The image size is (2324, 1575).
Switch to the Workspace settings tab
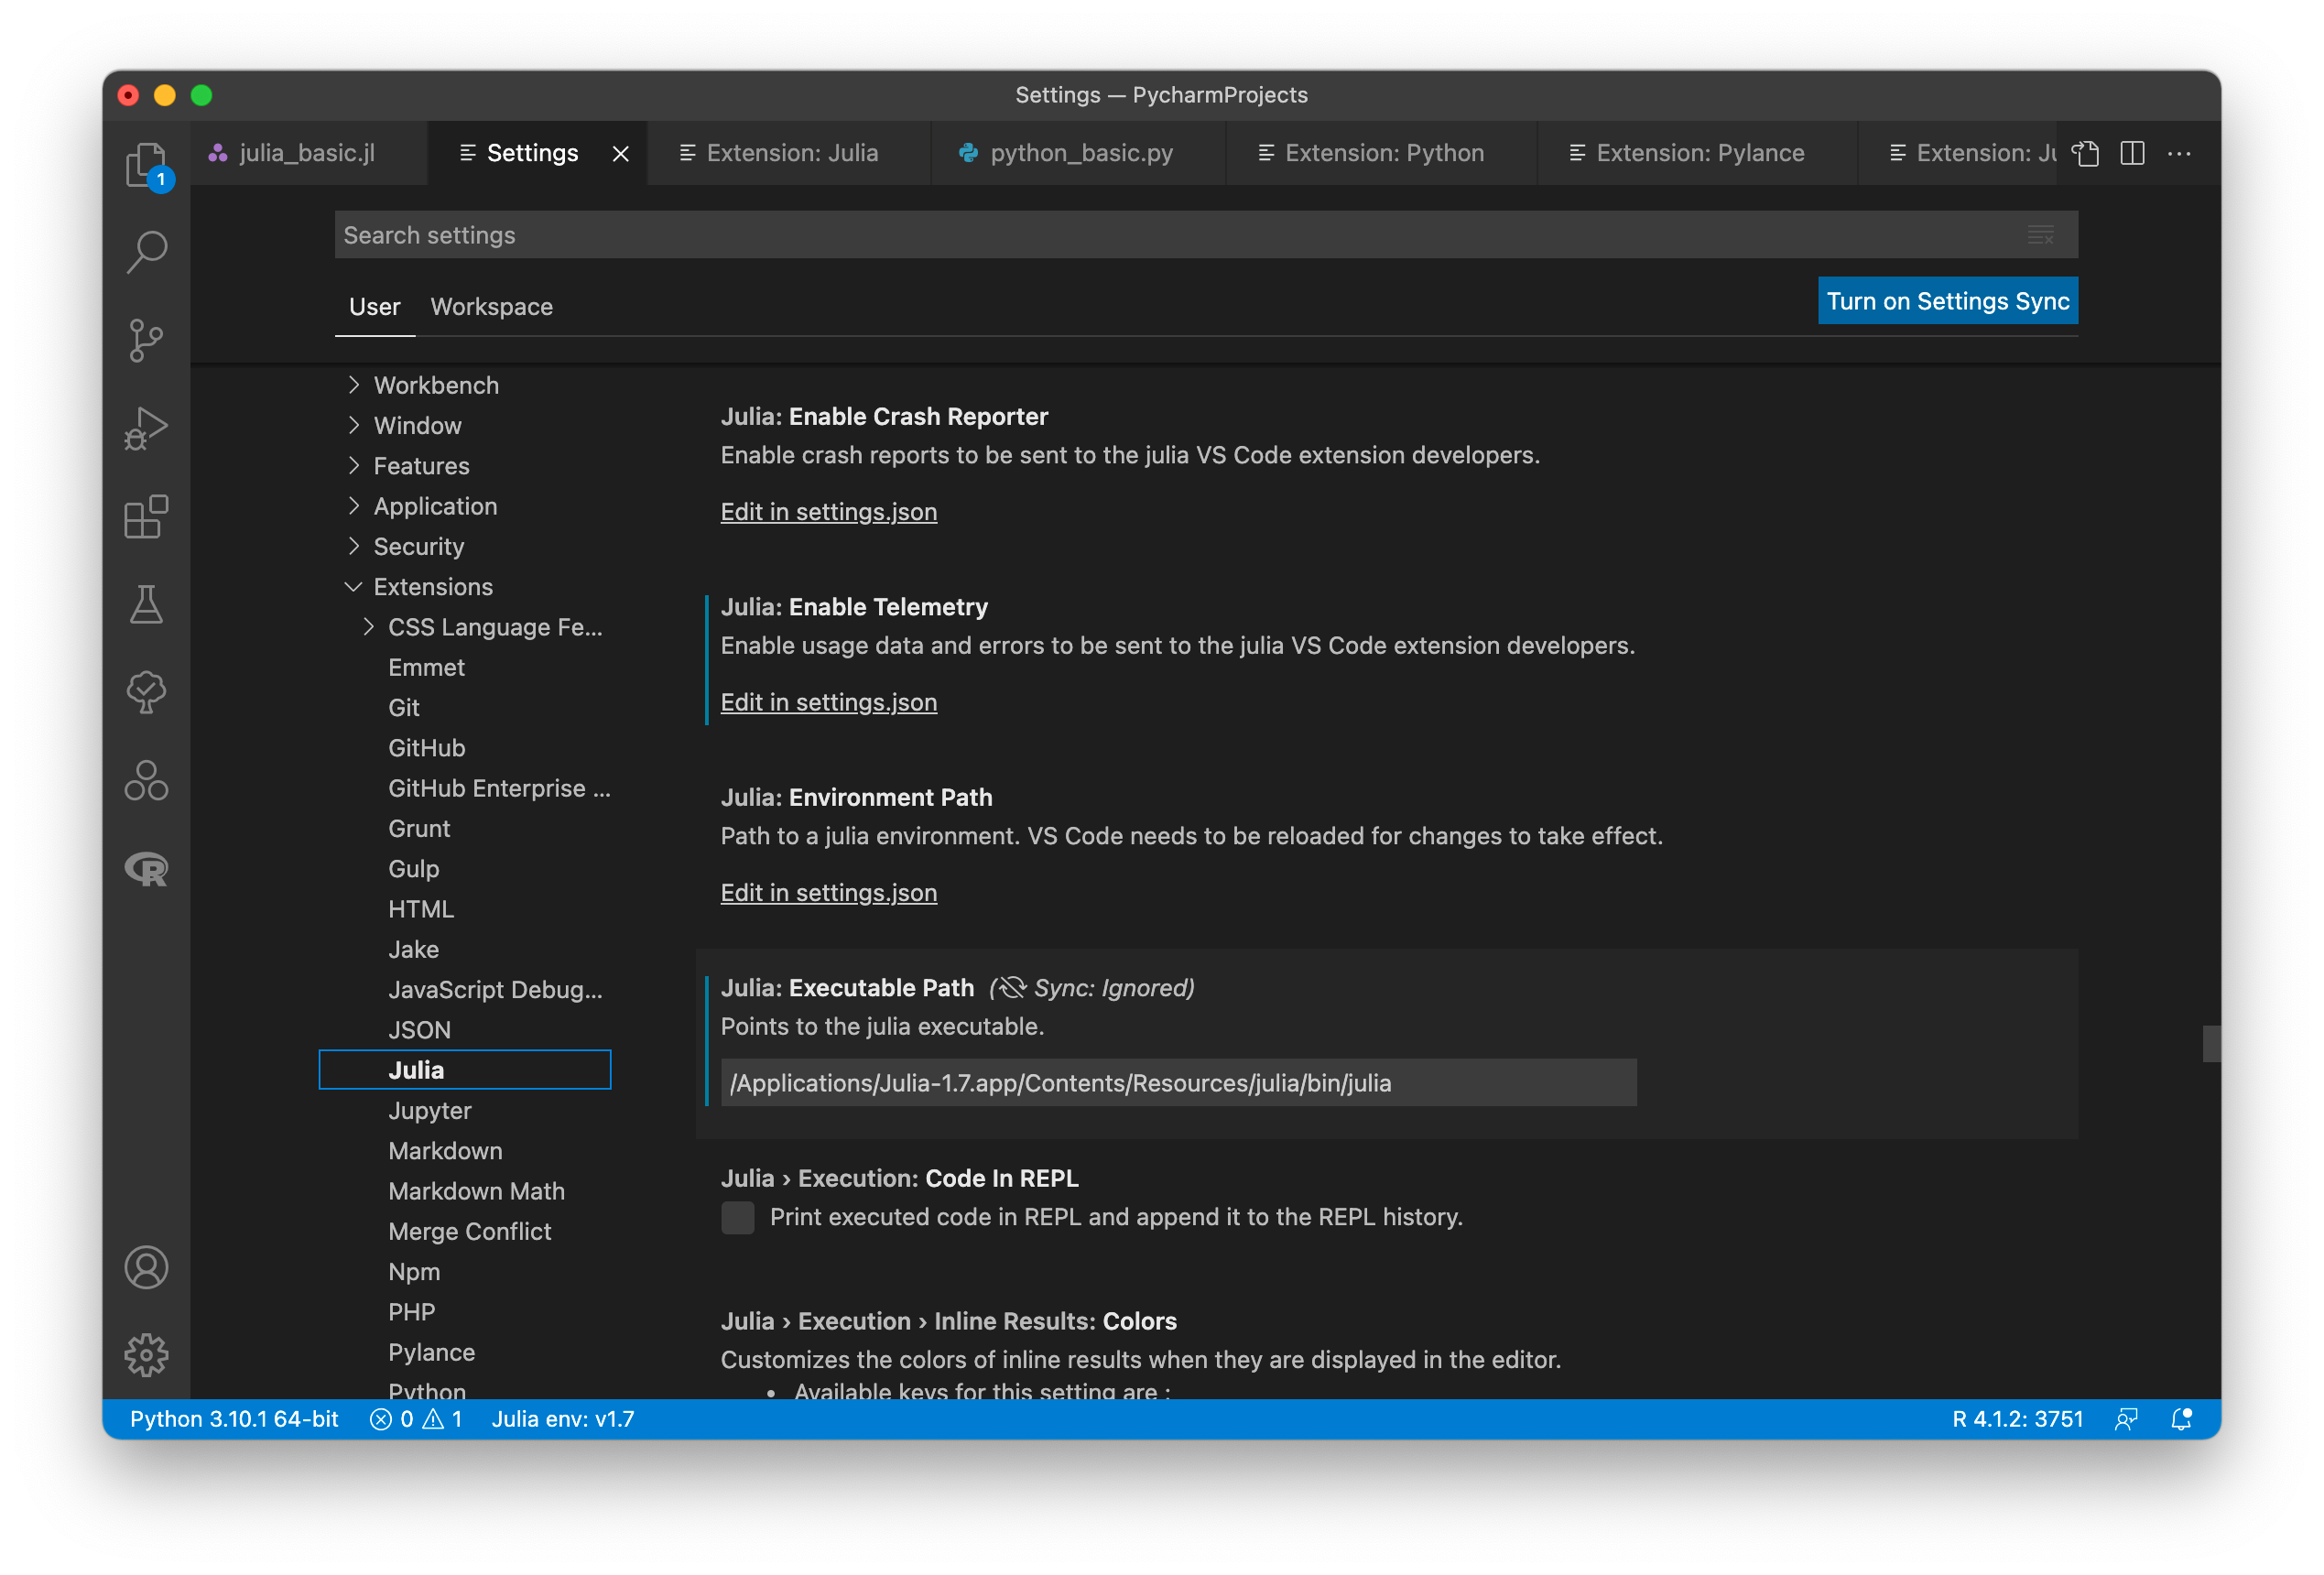click(x=491, y=307)
